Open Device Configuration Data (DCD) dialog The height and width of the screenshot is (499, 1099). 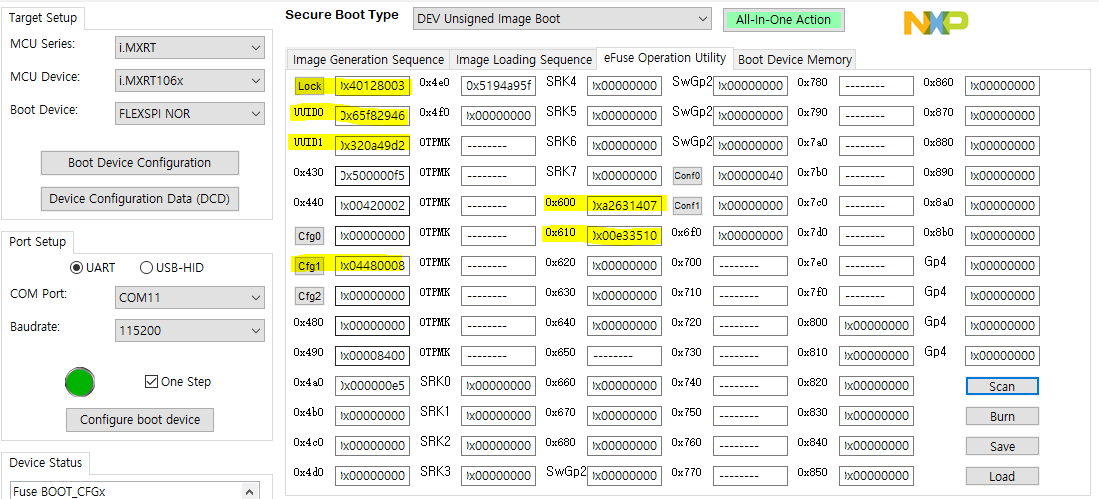tap(140, 199)
